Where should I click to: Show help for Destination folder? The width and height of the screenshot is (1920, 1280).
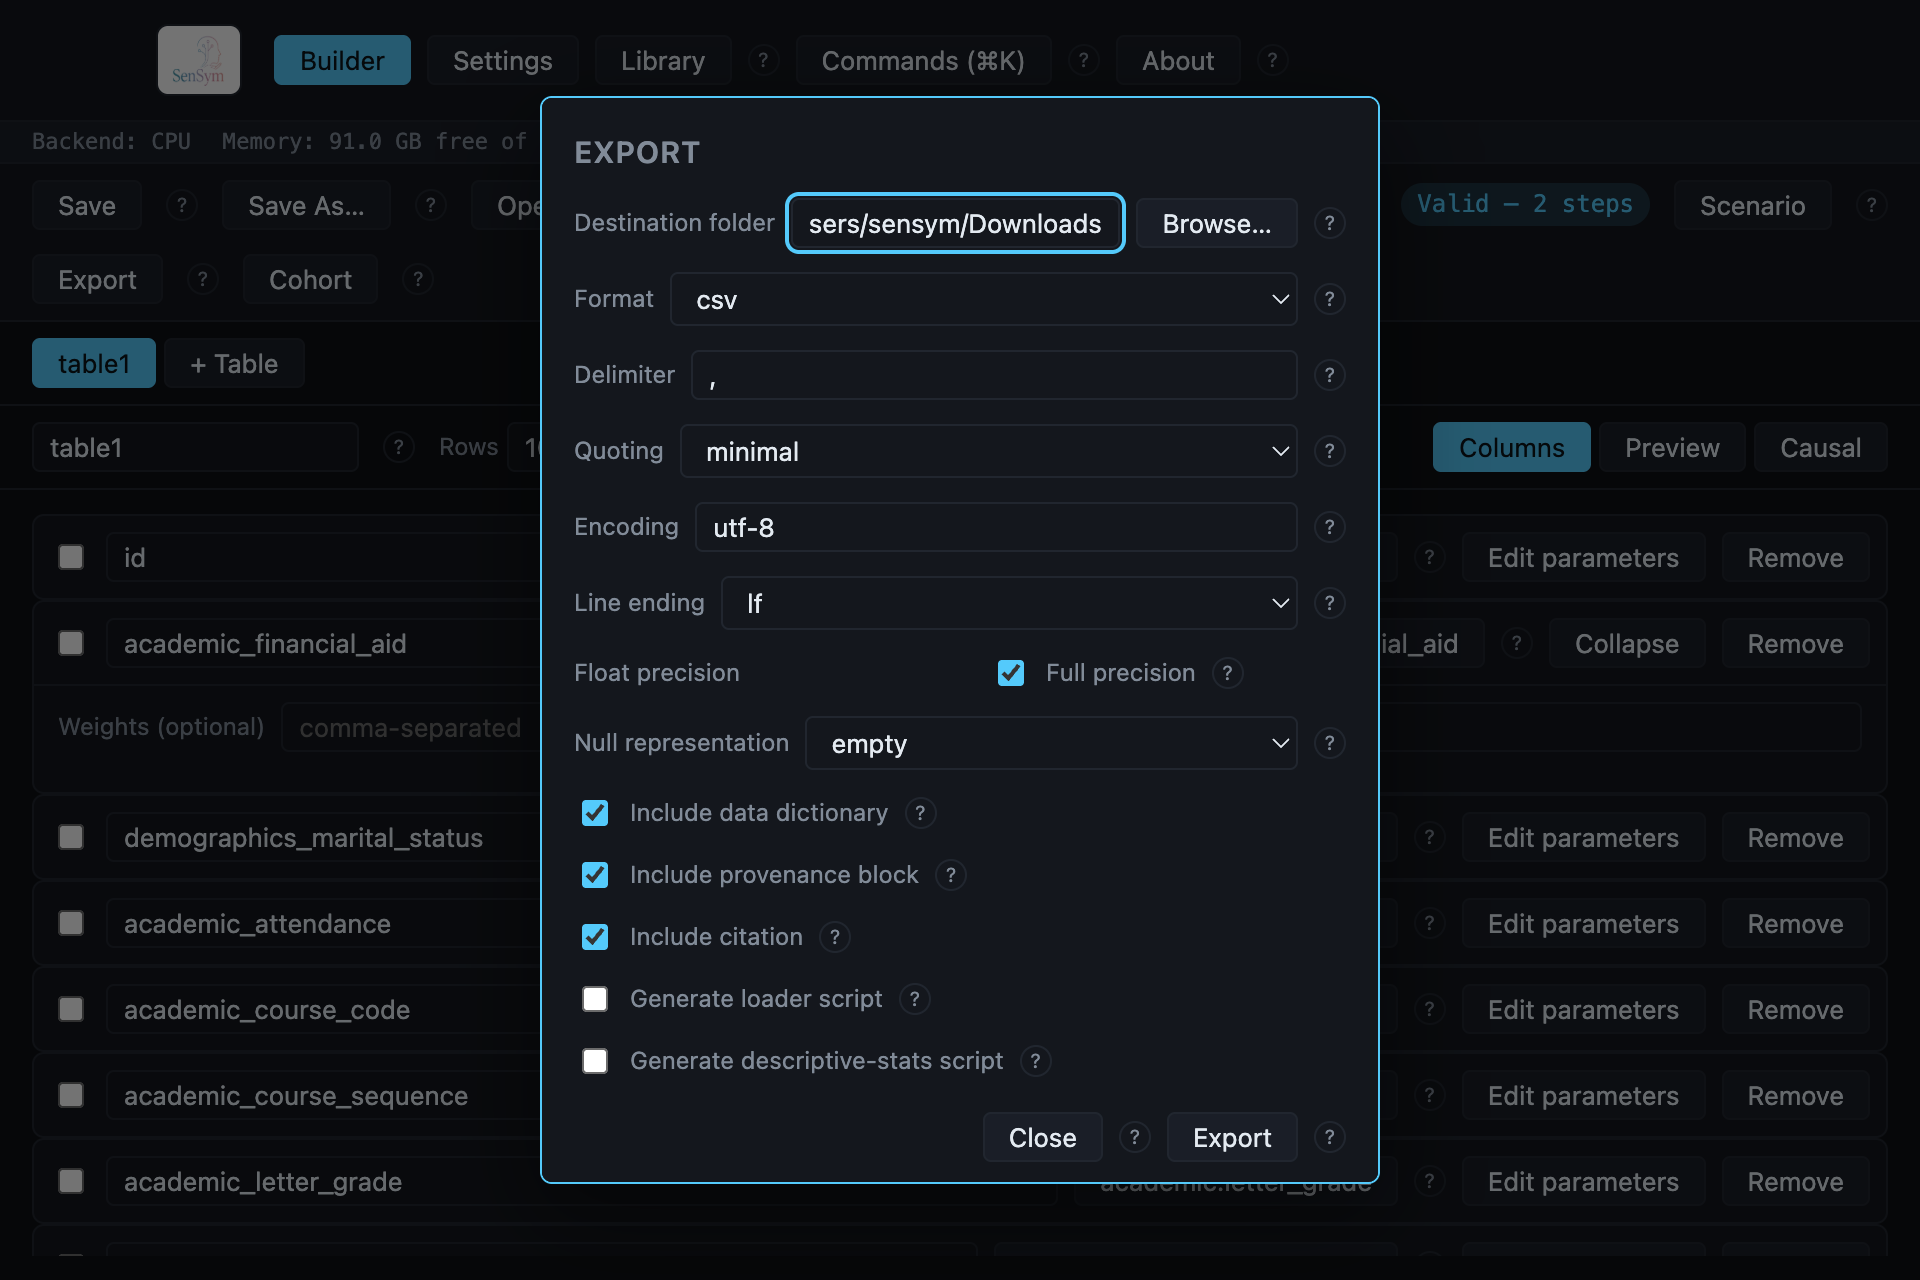point(1329,223)
